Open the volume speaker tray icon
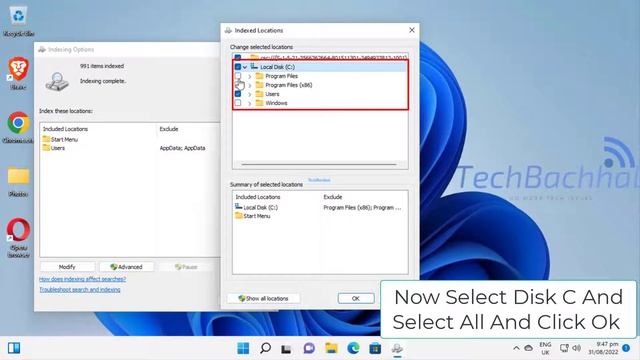This screenshot has height=360, width=640. [x=576, y=348]
